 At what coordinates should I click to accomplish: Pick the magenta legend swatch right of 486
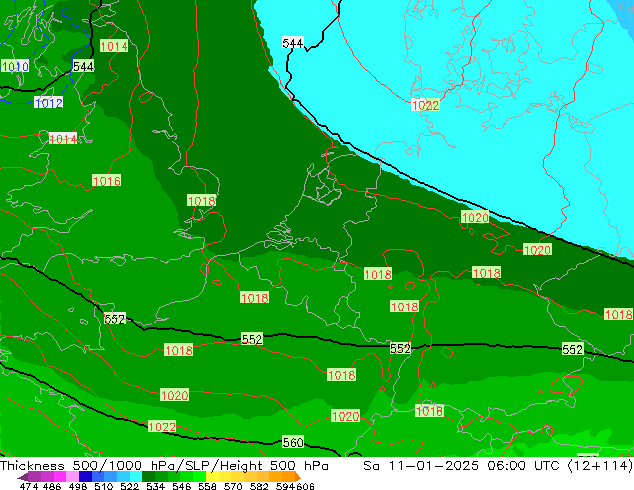(59, 477)
